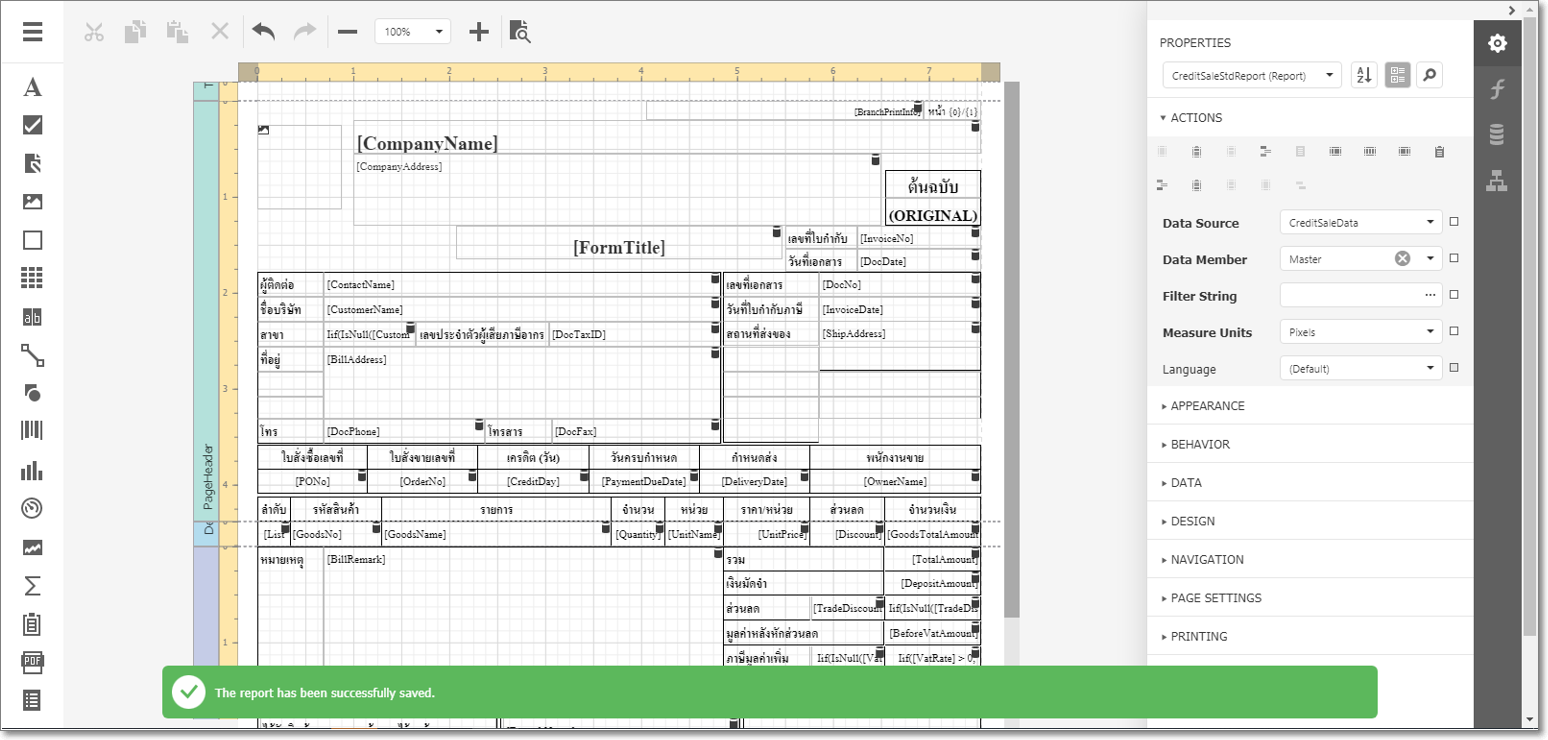Viewport: 1548px width, 740px height.
Task: Select the Check Box control tool
Action: pos(32,125)
